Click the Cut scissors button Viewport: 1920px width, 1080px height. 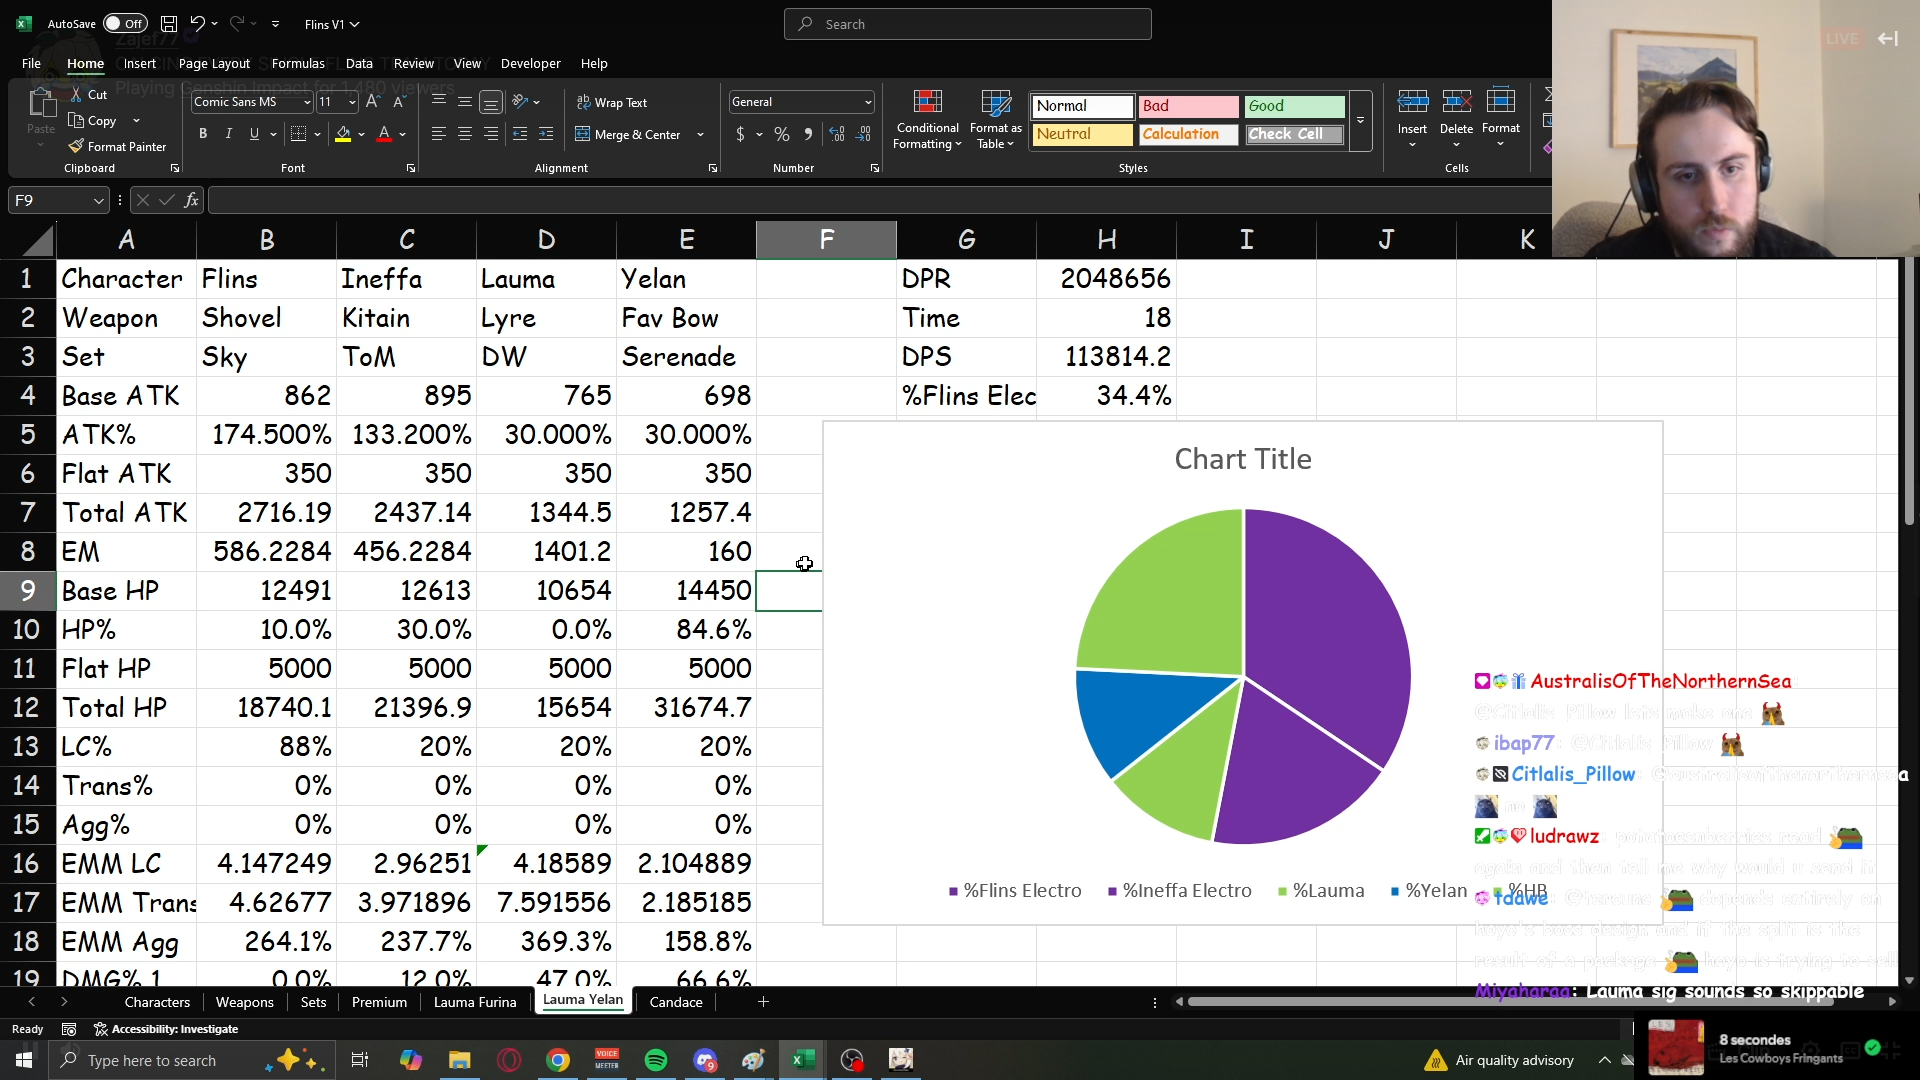click(88, 94)
